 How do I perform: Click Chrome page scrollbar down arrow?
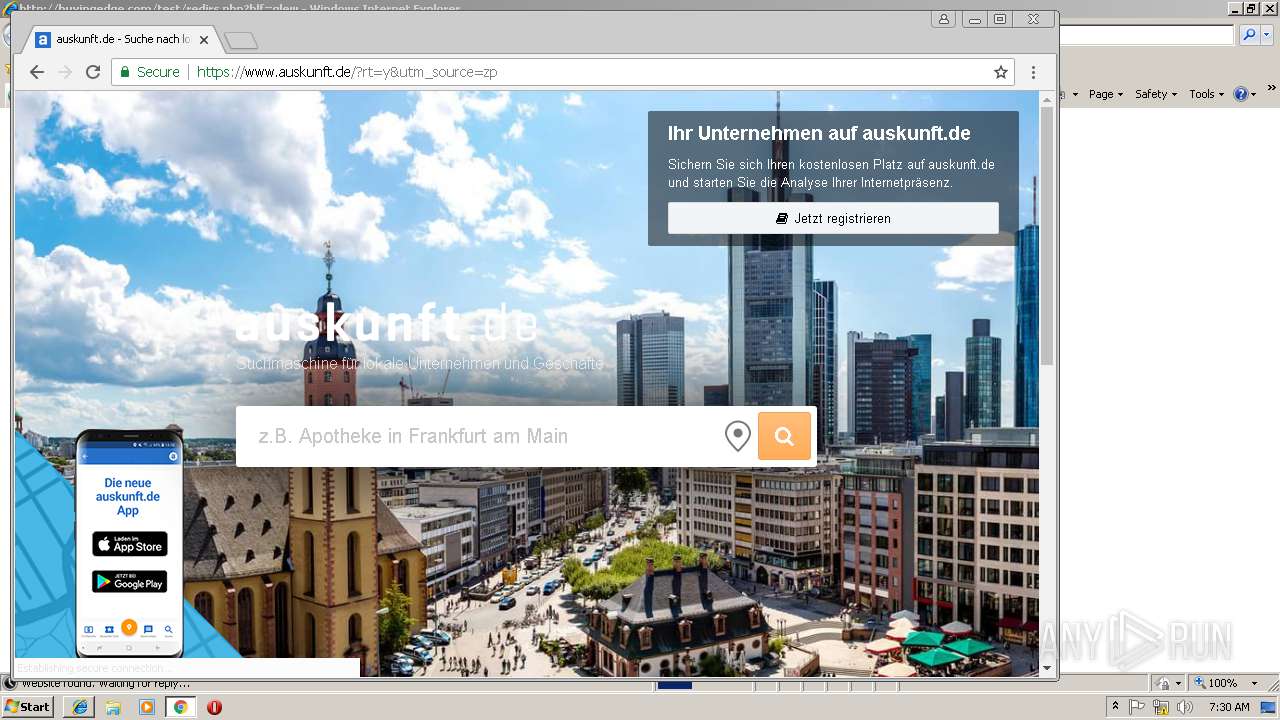pyautogui.click(x=1047, y=667)
